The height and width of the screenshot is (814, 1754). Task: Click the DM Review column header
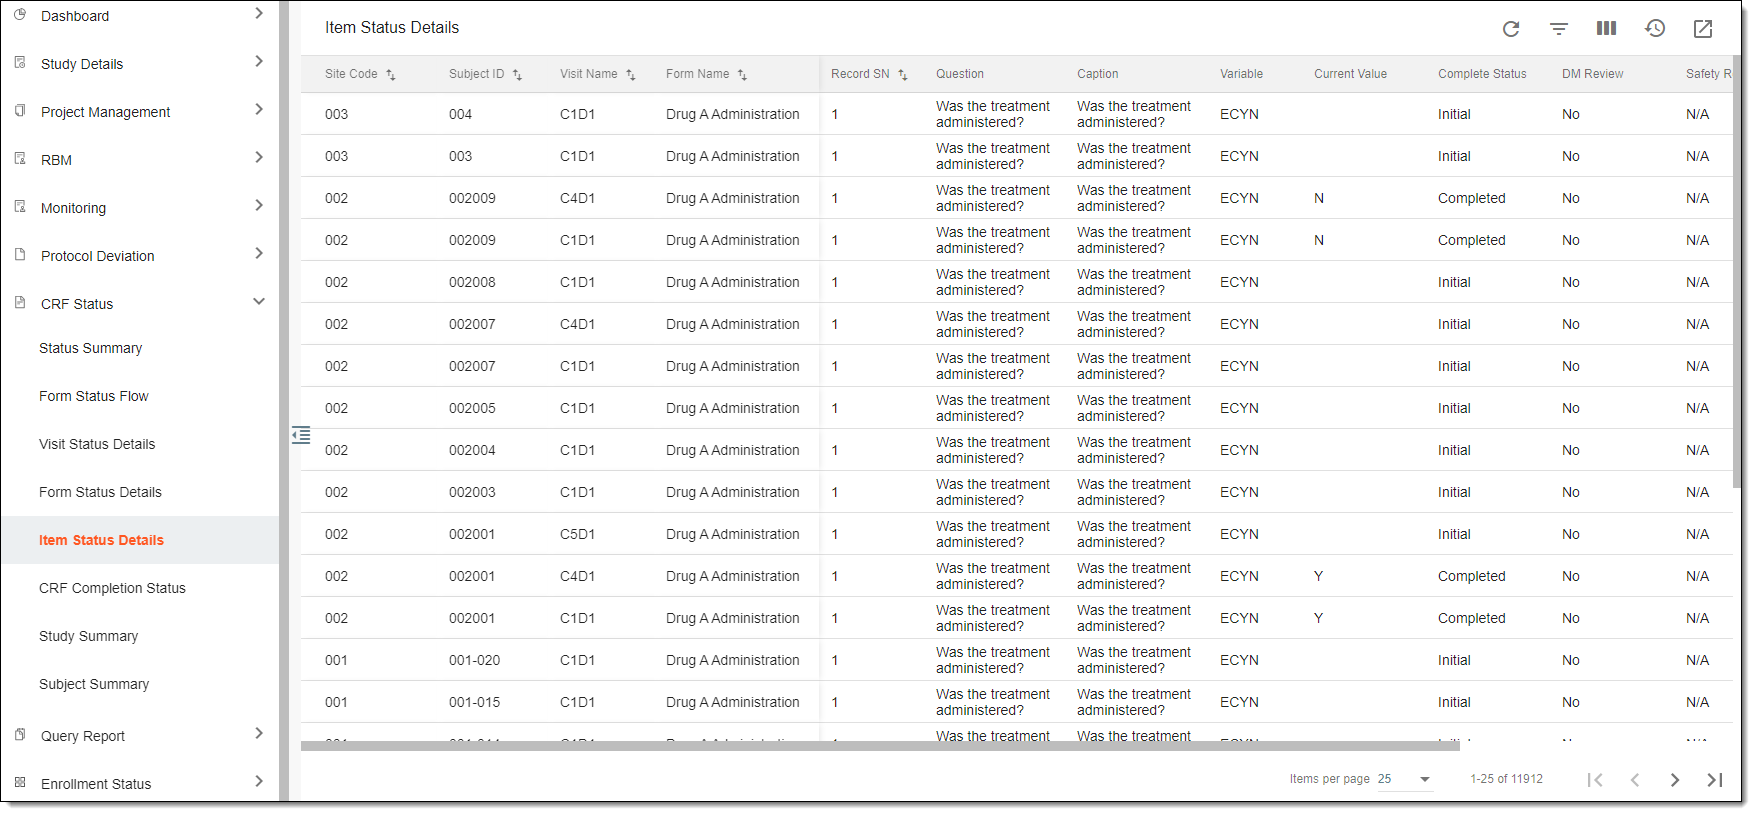tap(1593, 74)
